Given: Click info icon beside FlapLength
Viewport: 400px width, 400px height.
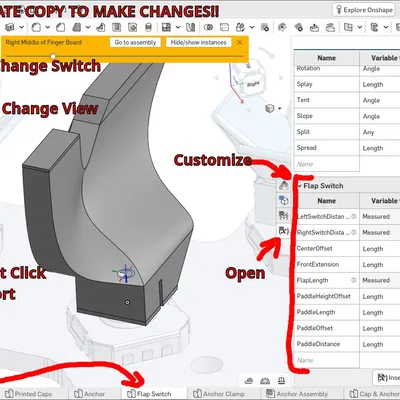Looking at the screenshot, I should click(x=354, y=280).
